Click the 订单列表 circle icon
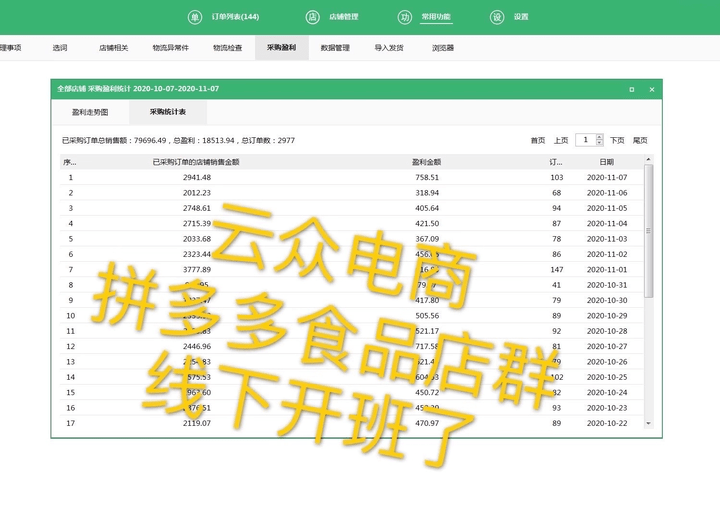Screen dimensions: 720x518 [194, 17]
